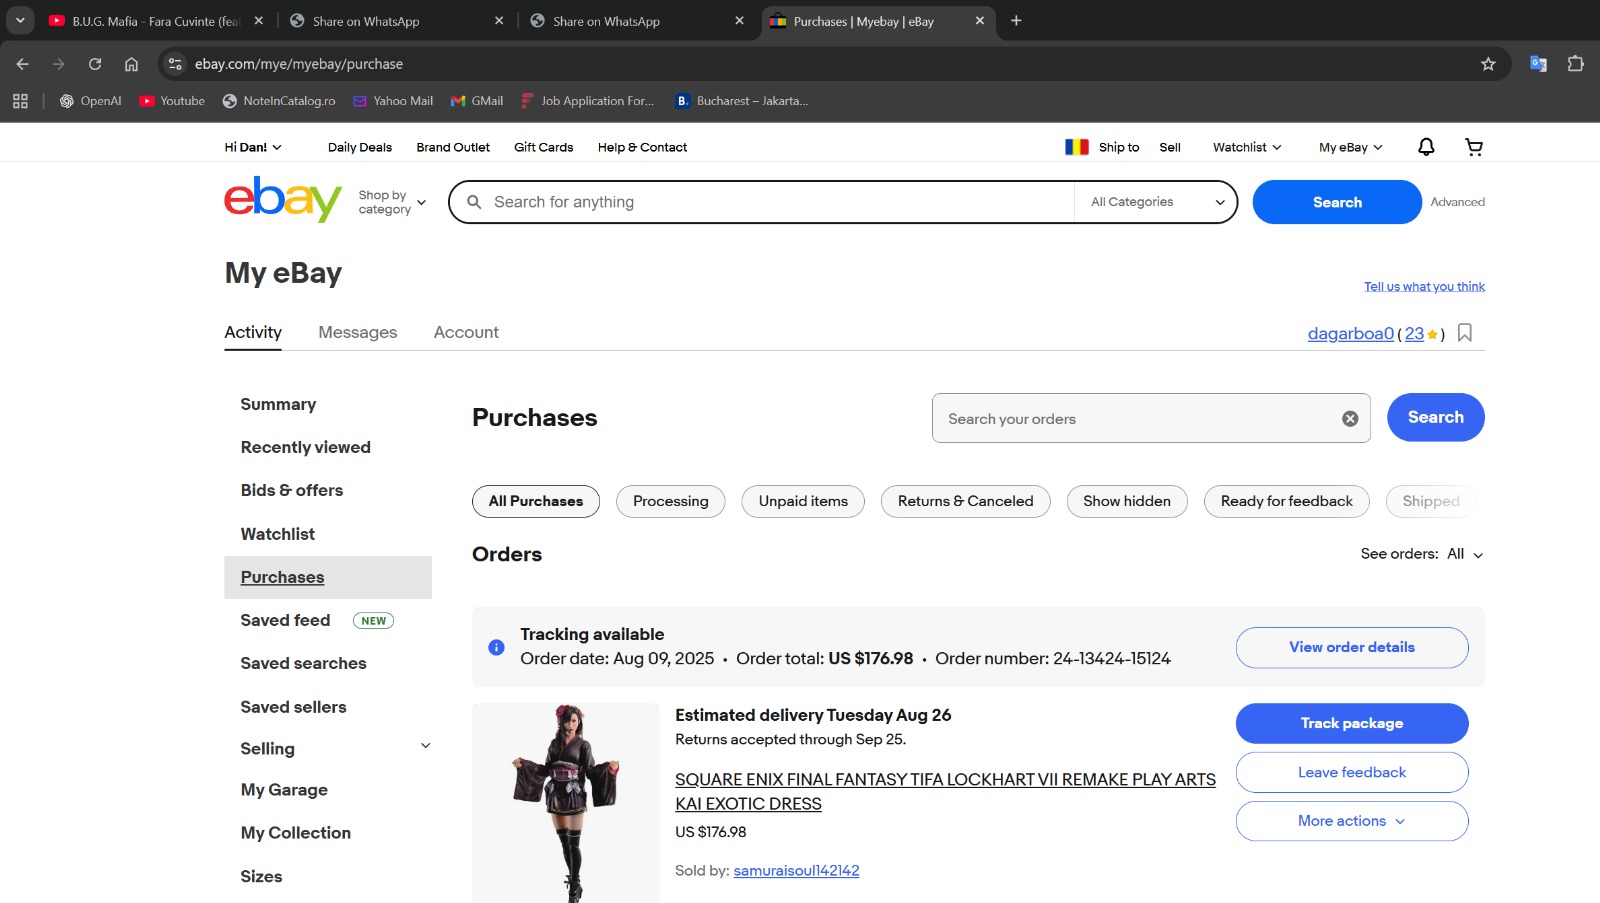Go back with the browser back arrow
The image size is (1600, 903).
pos(22,64)
